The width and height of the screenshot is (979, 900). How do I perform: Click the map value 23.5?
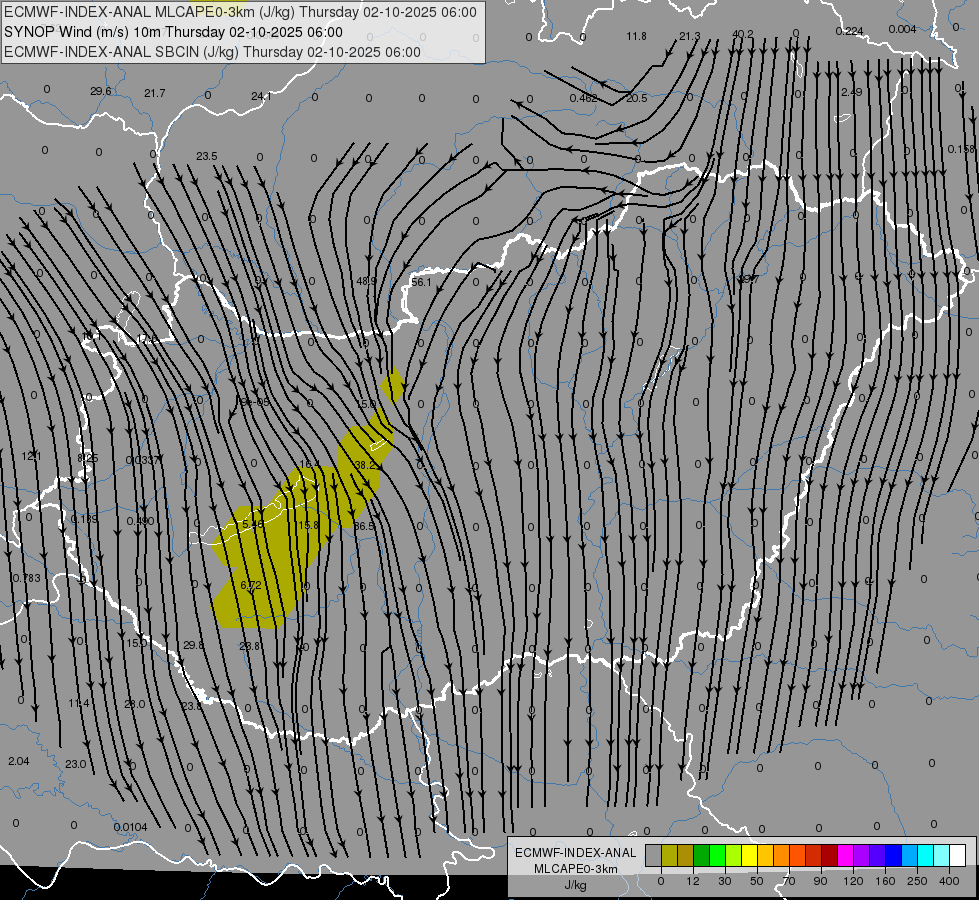(207, 156)
